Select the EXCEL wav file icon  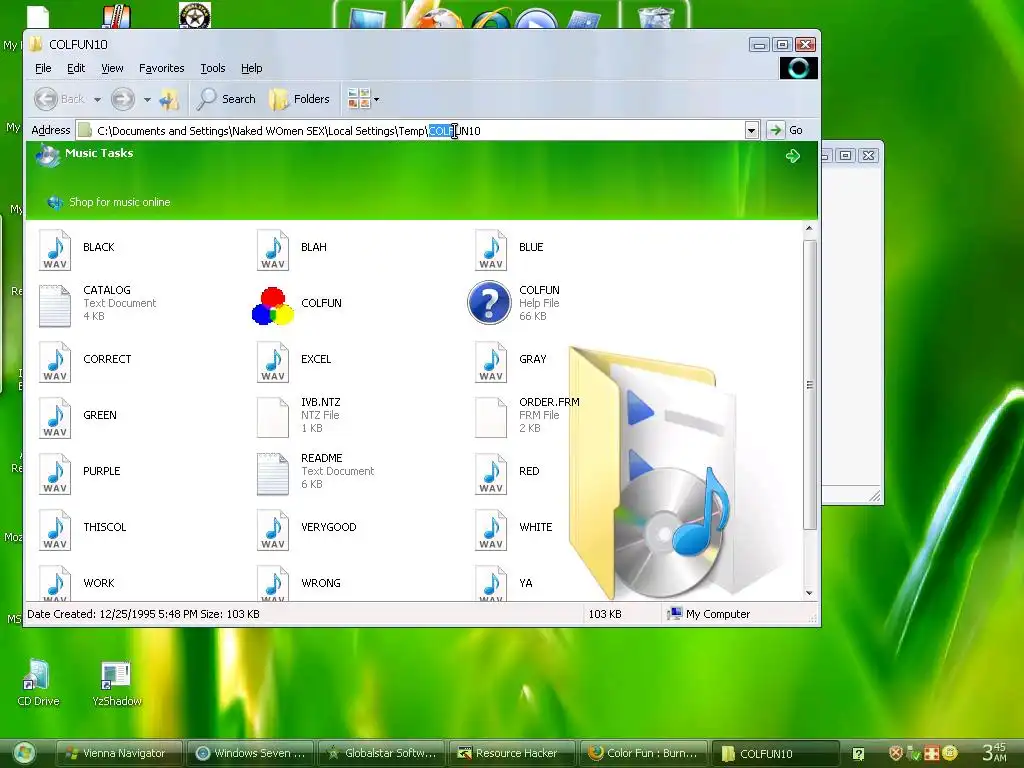click(x=273, y=362)
